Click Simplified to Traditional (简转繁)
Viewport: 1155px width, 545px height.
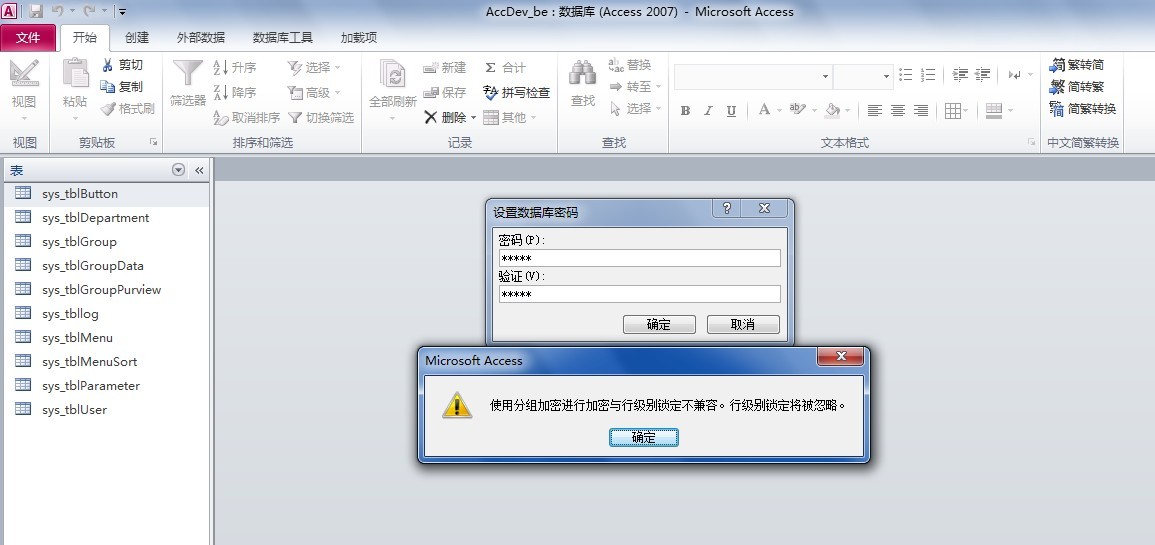pyautogui.click(x=1076, y=87)
